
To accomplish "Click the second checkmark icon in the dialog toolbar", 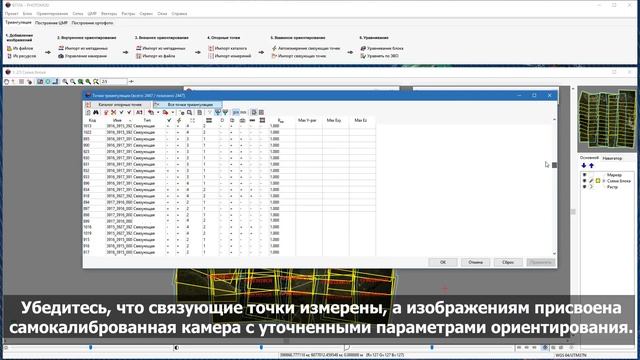I will point(129,112).
